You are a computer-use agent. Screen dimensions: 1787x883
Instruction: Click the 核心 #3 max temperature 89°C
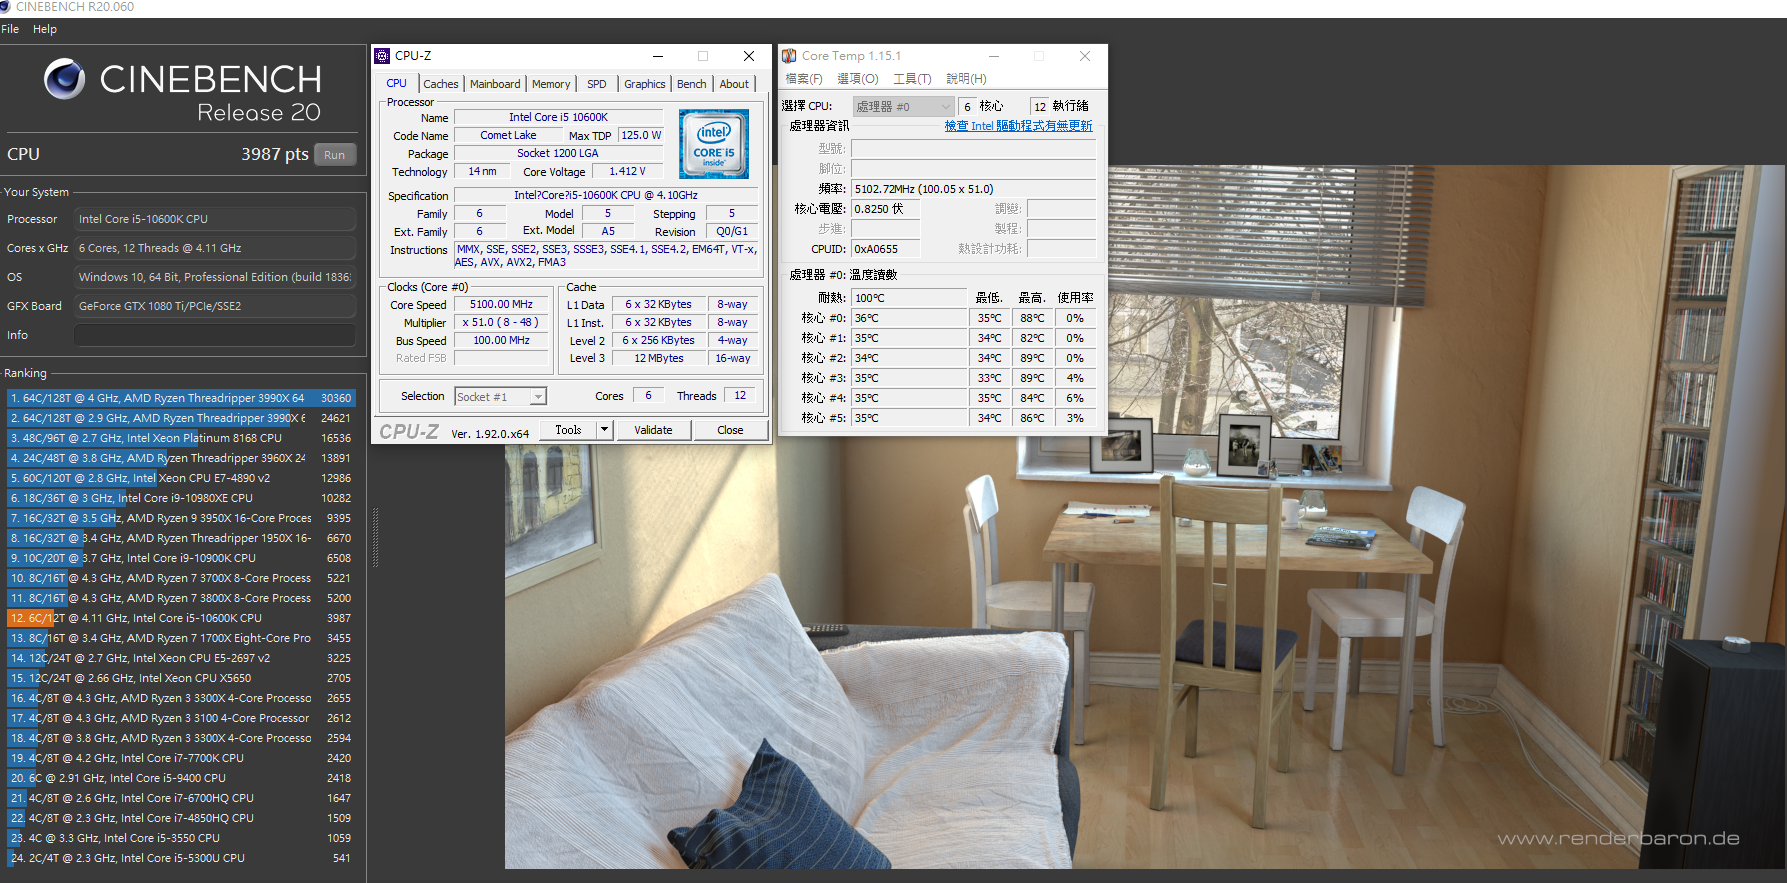[1032, 378]
